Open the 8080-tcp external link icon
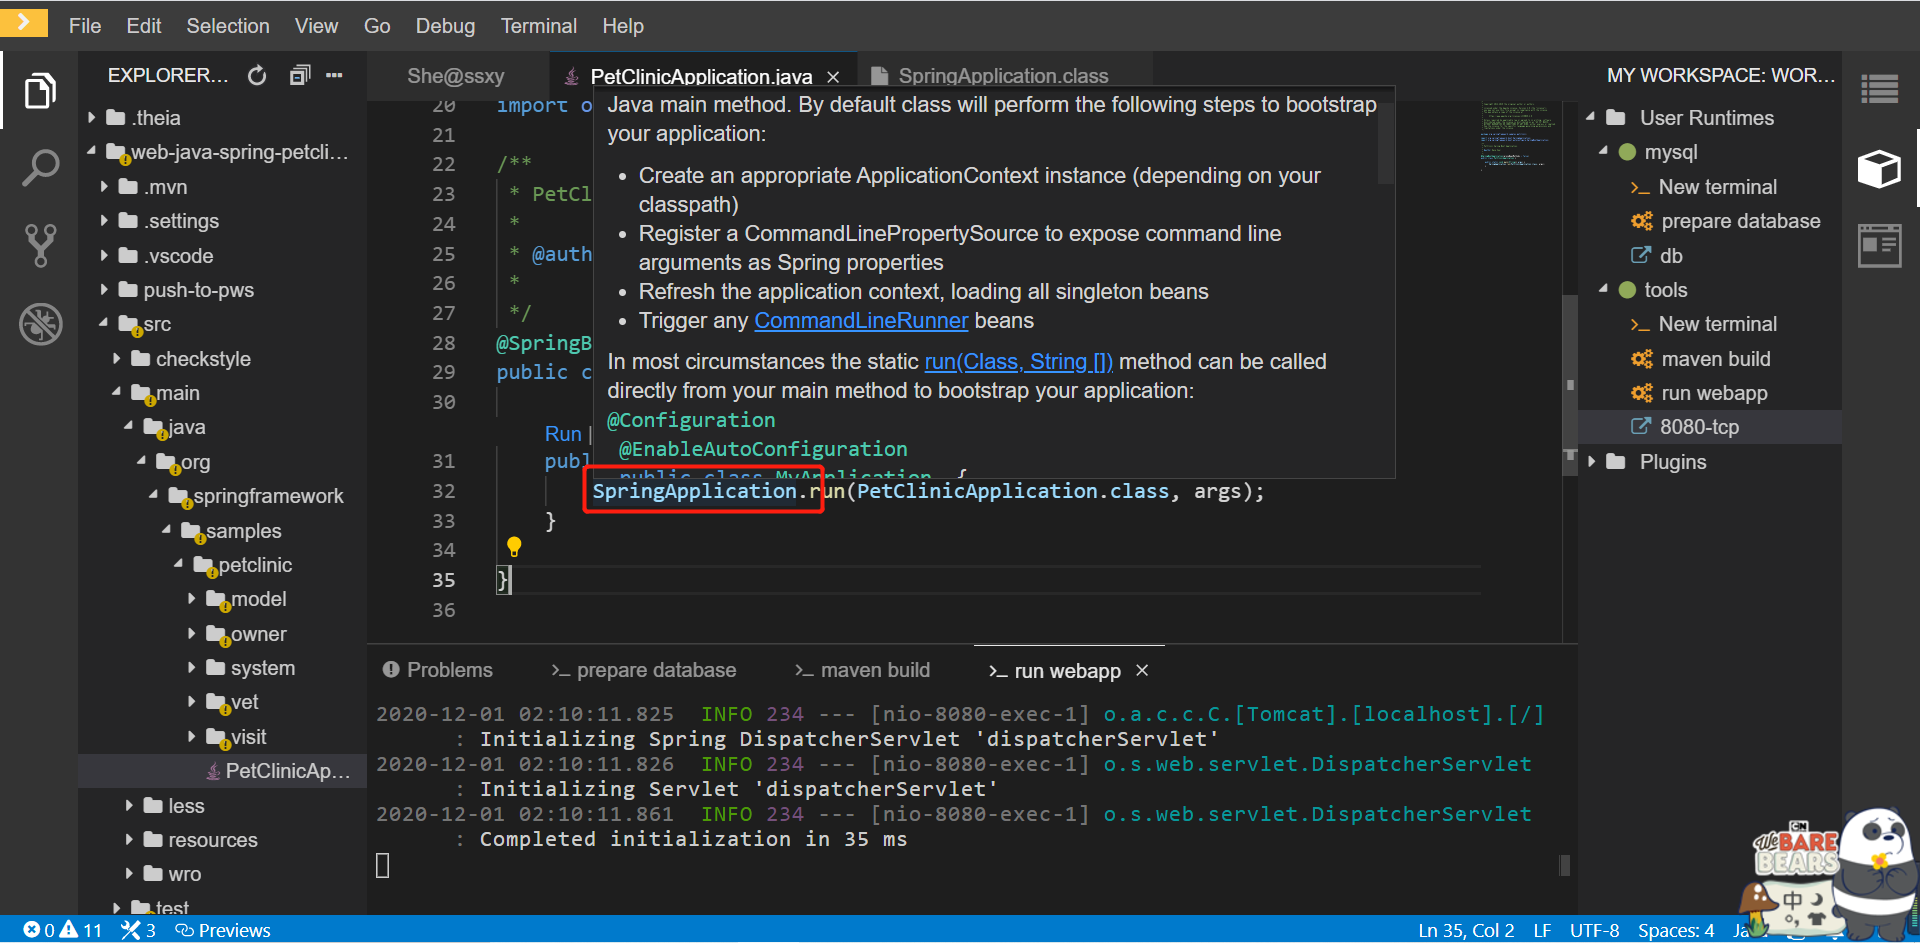The image size is (1920, 943). (x=1641, y=426)
